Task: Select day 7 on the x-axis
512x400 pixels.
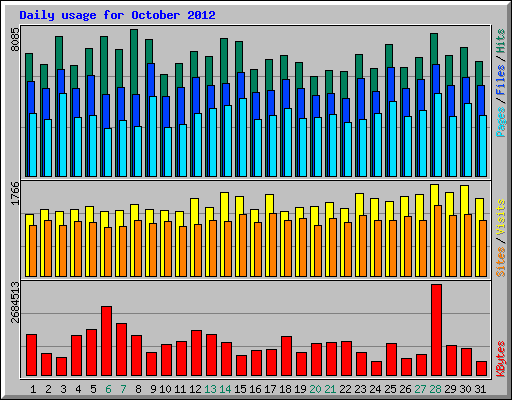Action: 123,389
